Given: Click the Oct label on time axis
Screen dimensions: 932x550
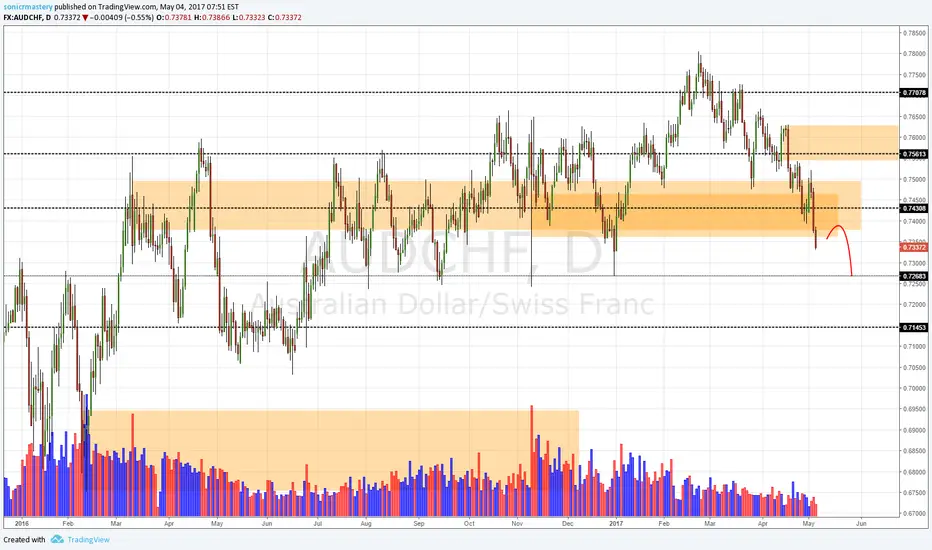Looking at the screenshot, I should [x=470, y=524].
